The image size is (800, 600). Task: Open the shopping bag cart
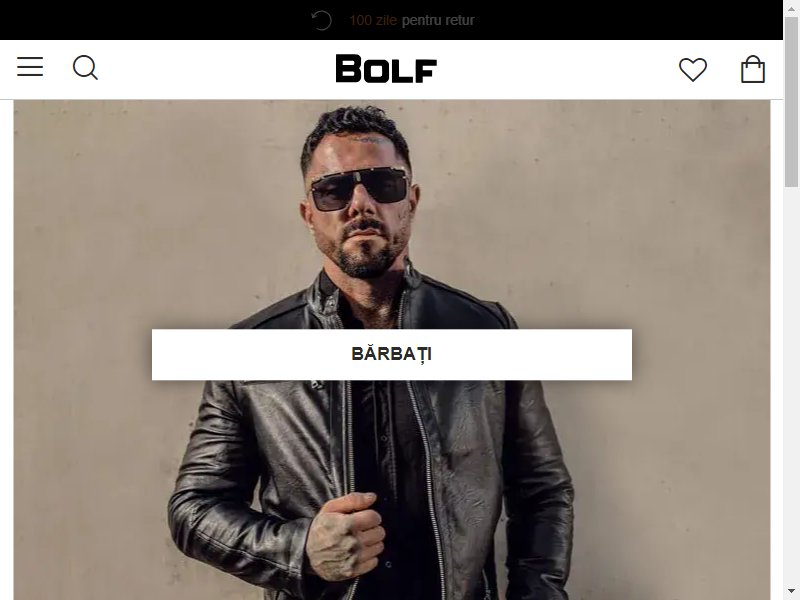(753, 69)
